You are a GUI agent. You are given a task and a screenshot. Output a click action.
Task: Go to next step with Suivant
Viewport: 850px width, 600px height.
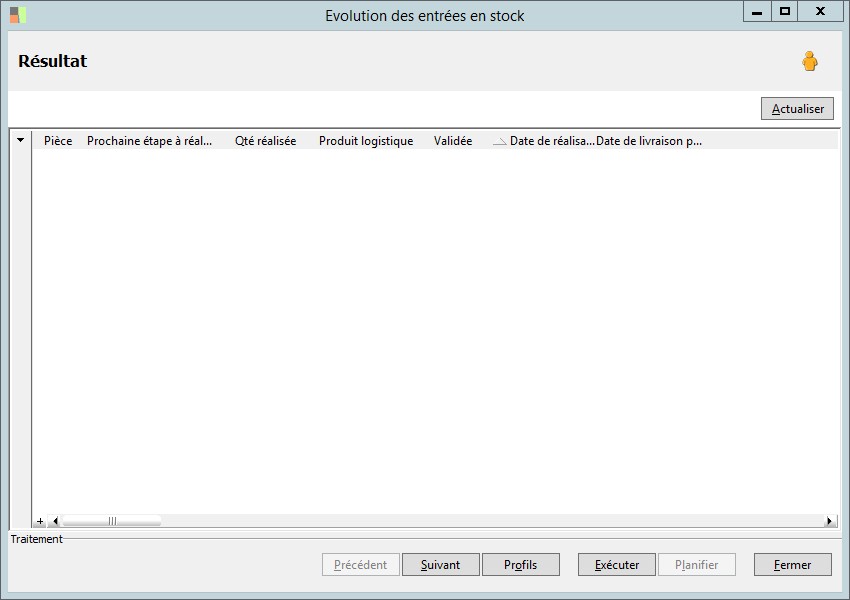[x=441, y=565]
